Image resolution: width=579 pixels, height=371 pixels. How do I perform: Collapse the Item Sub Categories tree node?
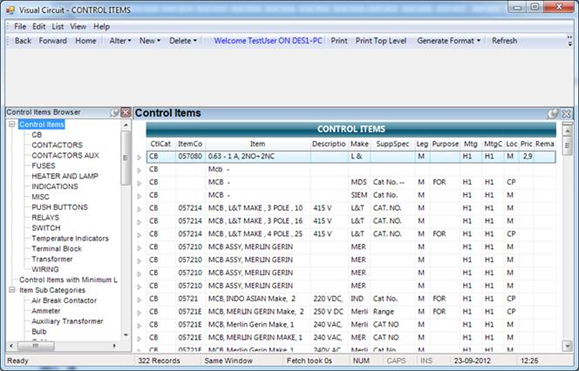coord(12,290)
